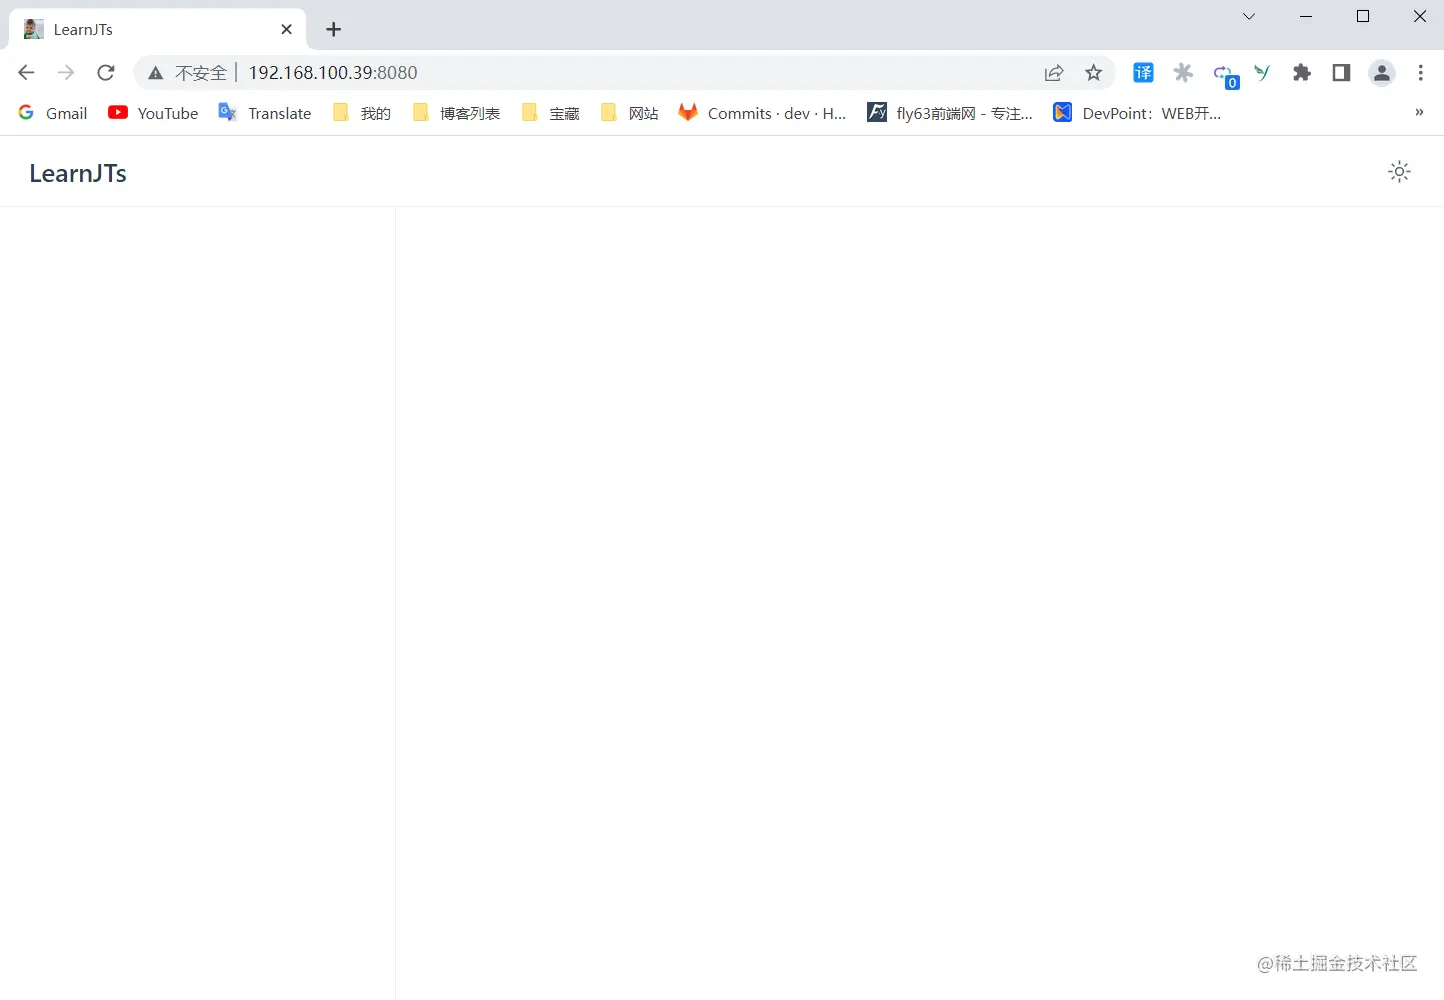Open the blue translate extension icon

click(x=1143, y=73)
